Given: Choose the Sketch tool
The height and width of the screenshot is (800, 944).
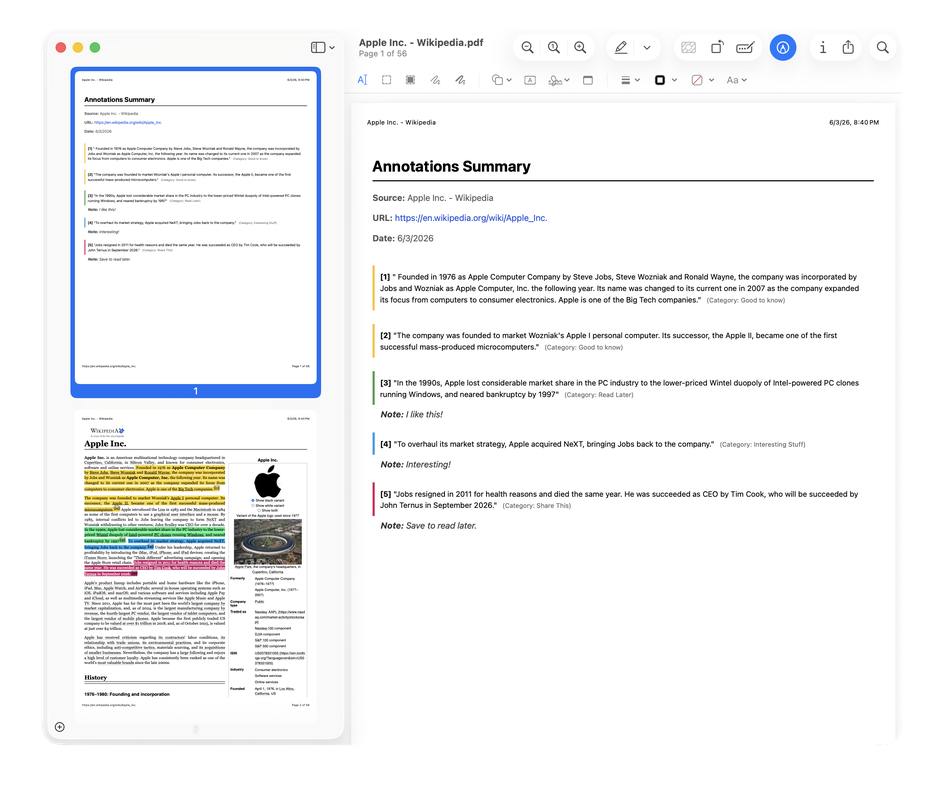Looking at the screenshot, I should pyautogui.click(x=435, y=80).
